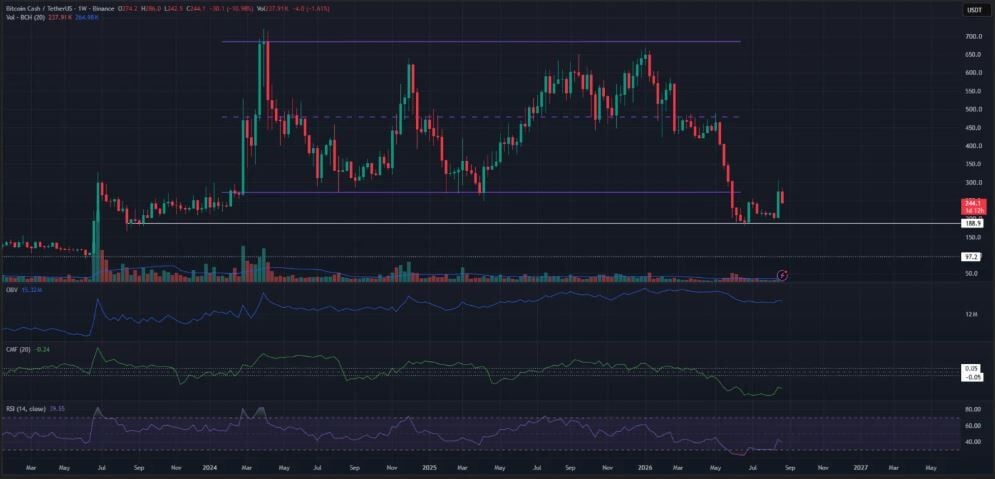Click the 188.9 horizontal line price label
995x479 pixels.
(x=973, y=223)
